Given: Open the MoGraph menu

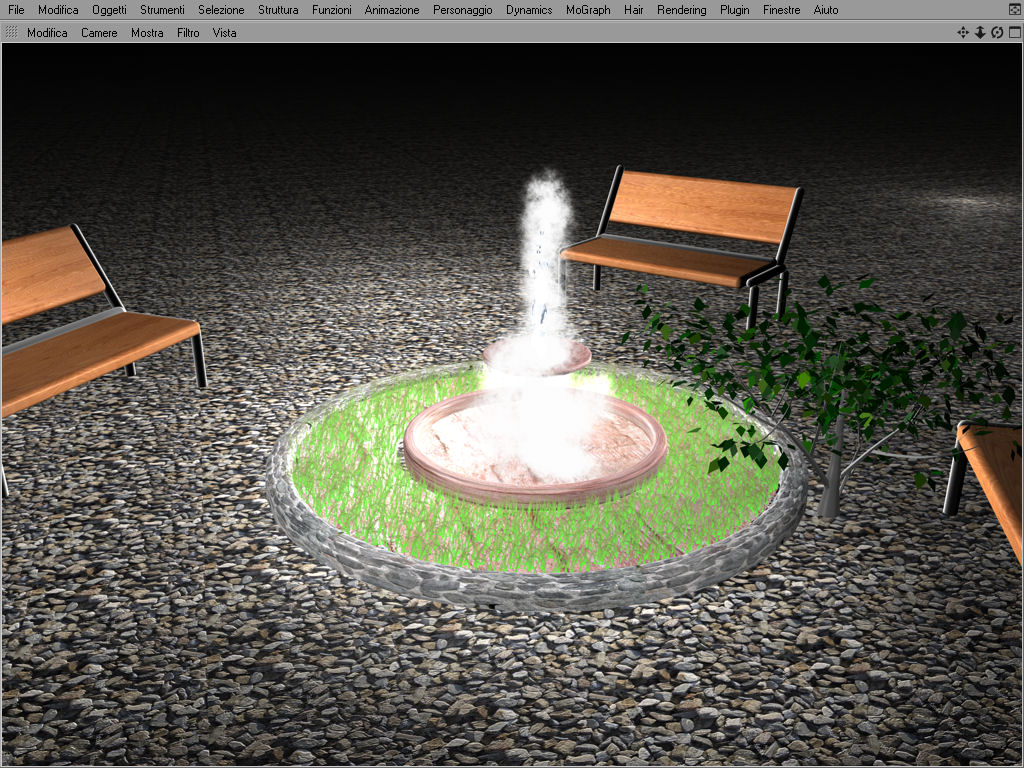Looking at the screenshot, I should (x=588, y=10).
